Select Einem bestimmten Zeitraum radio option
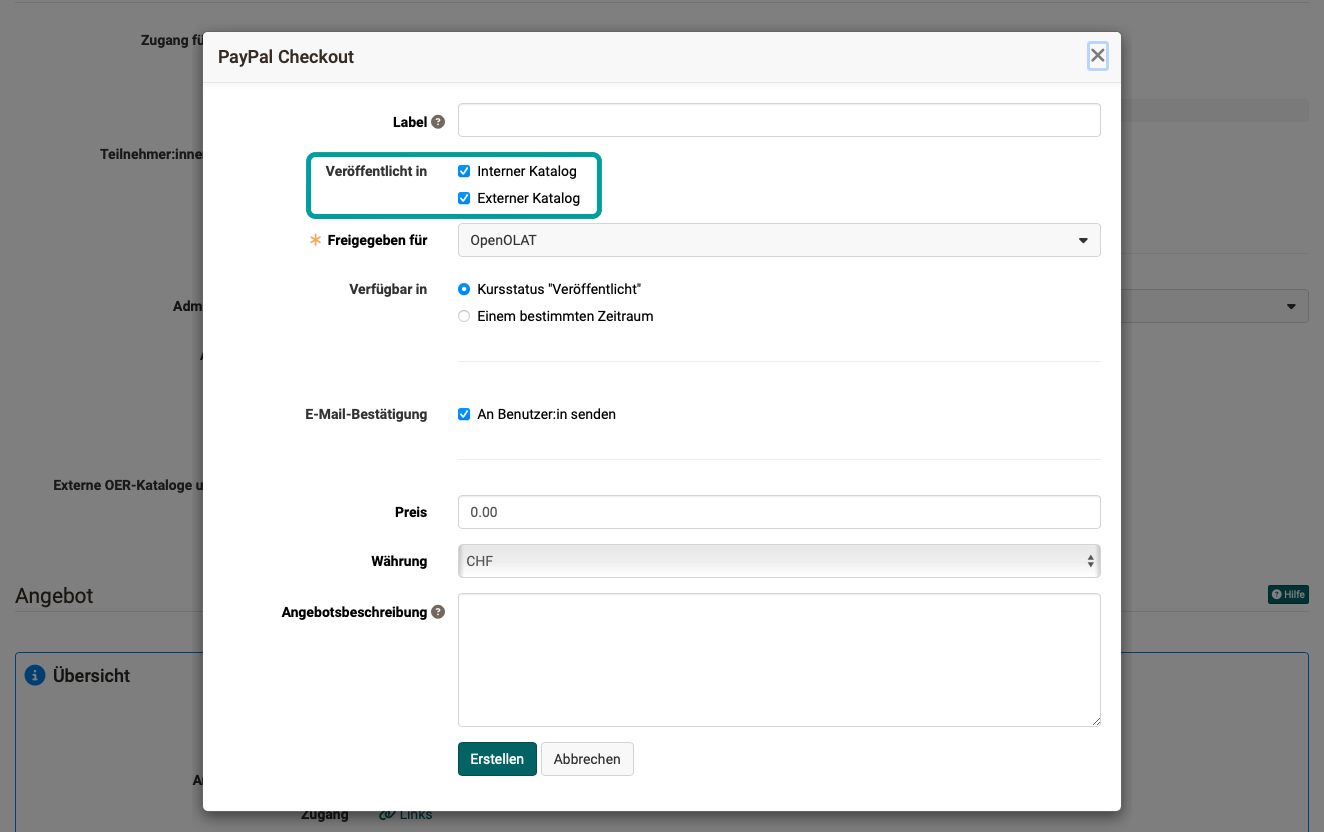This screenshot has height=832, width=1324. point(464,316)
